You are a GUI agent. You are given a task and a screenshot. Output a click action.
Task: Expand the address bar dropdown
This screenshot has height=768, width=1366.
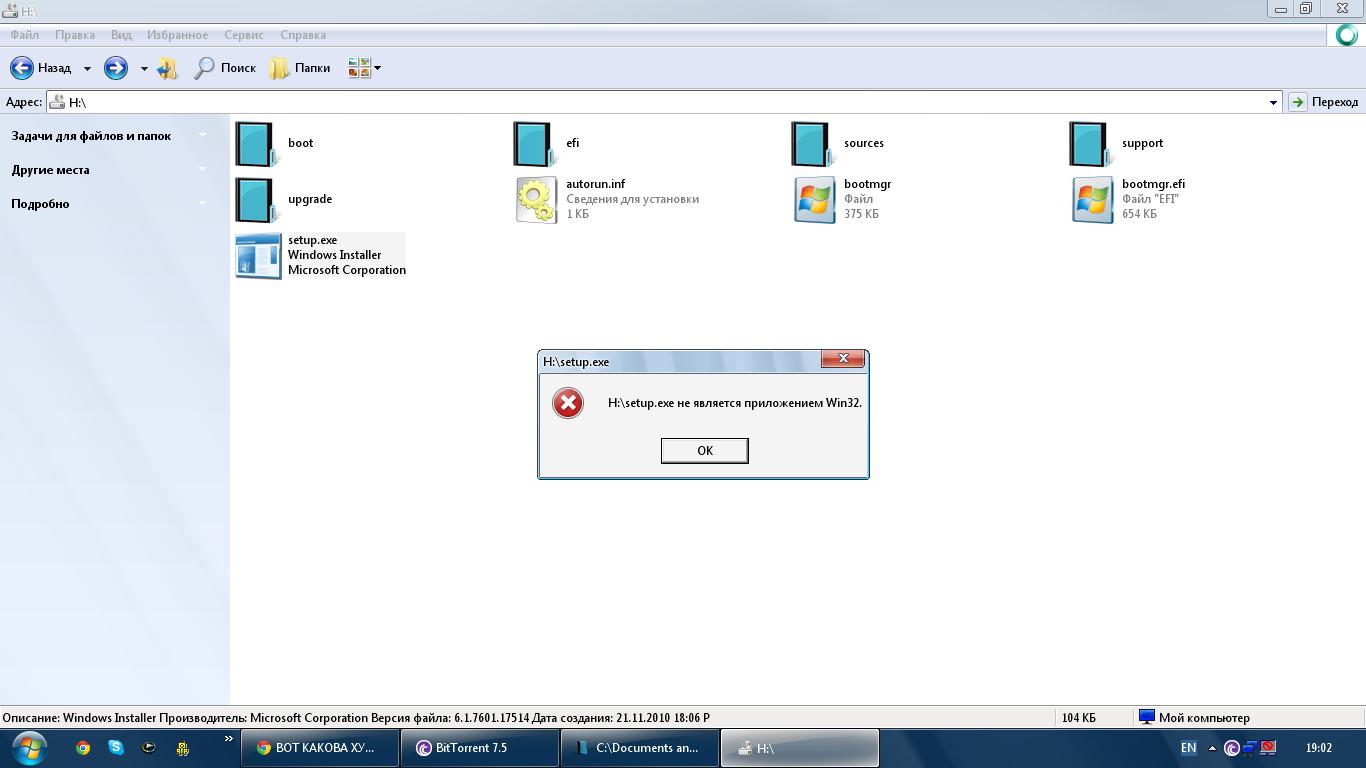coord(1273,102)
